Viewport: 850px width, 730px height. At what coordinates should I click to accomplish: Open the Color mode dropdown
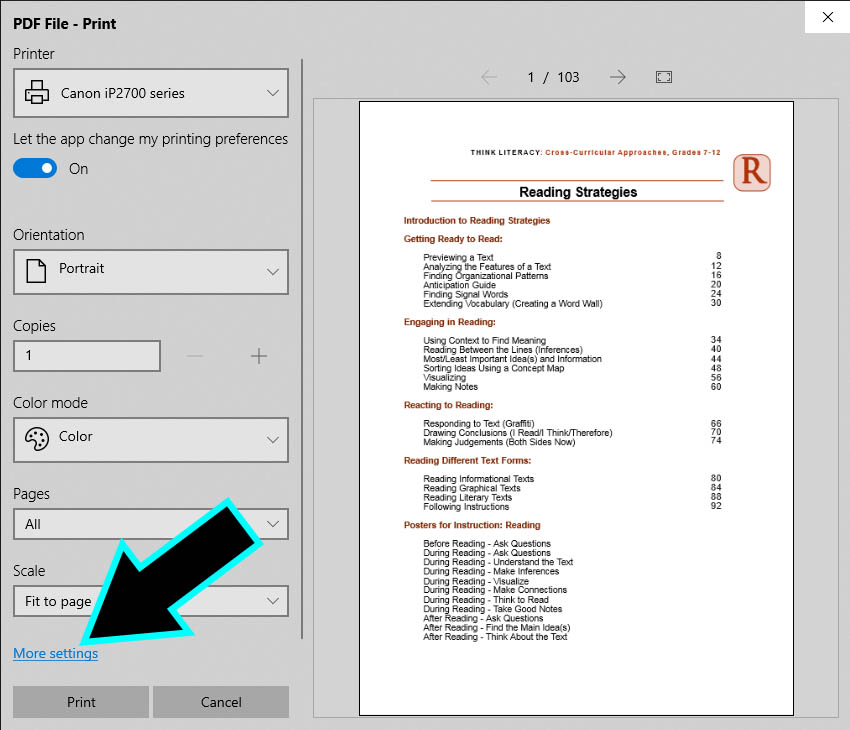tap(151, 438)
